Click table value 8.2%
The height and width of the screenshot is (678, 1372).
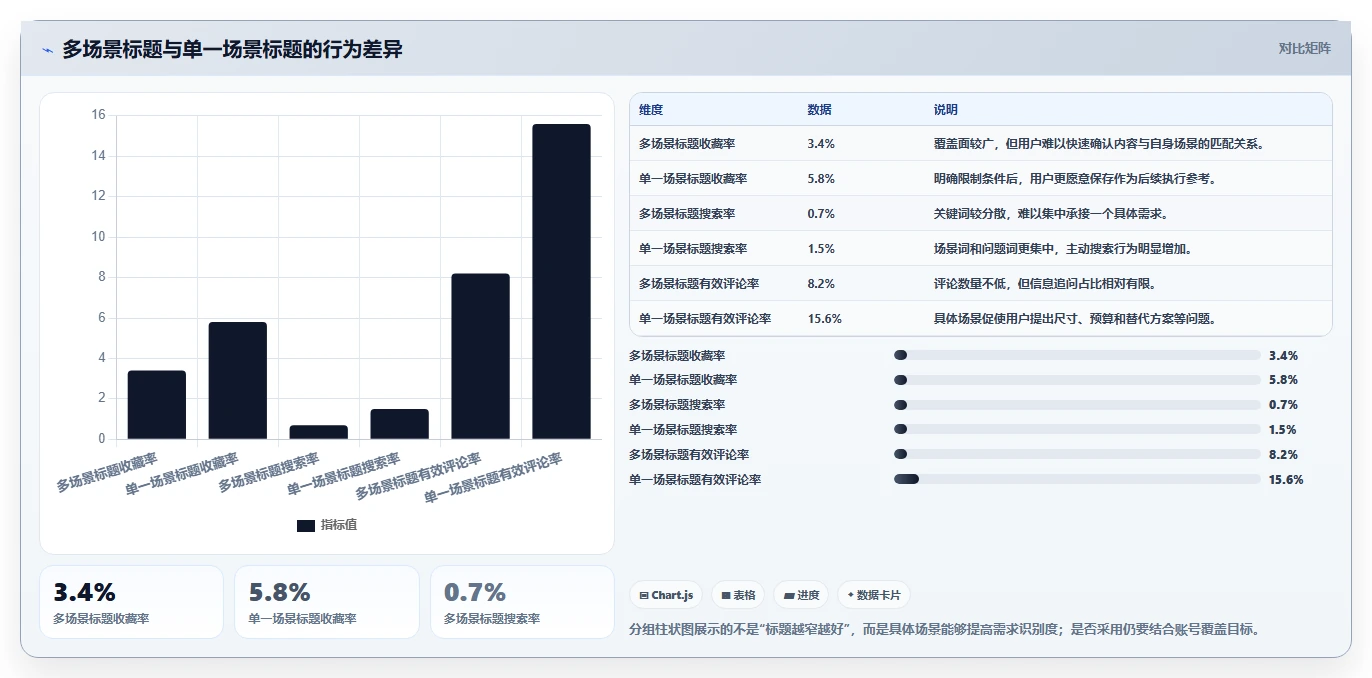tap(821, 284)
